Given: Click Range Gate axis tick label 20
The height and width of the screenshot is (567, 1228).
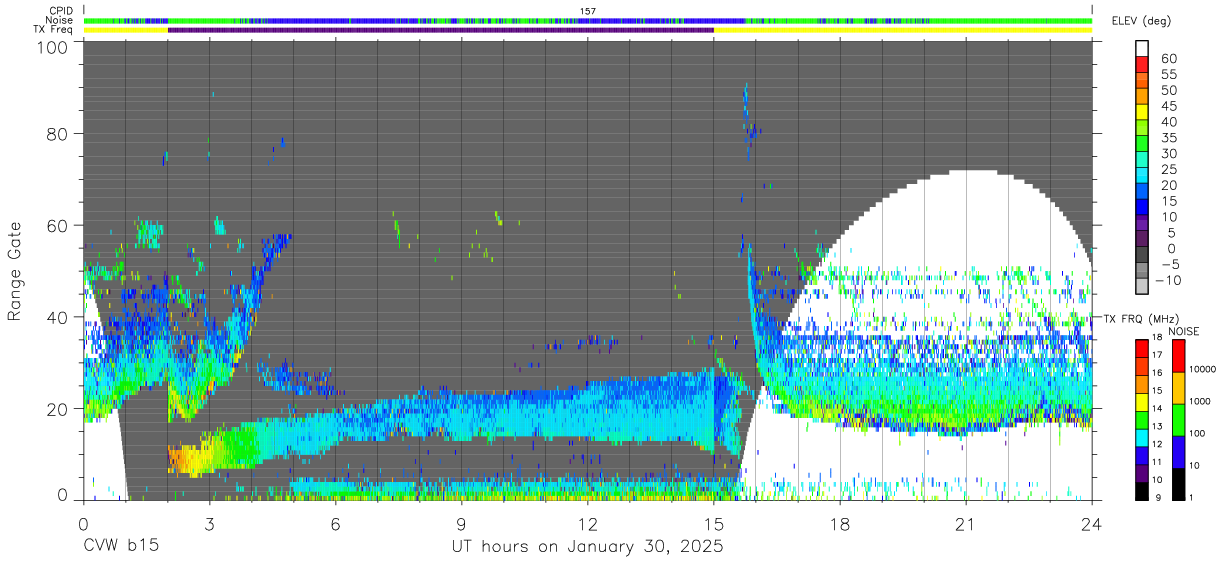Looking at the screenshot, I should [x=58, y=408].
